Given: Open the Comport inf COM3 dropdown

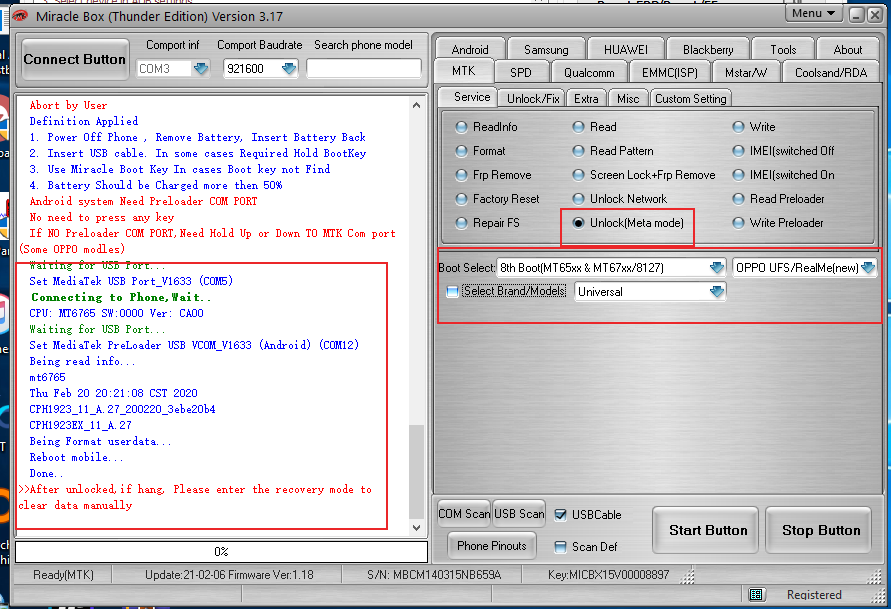Looking at the screenshot, I should coord(201,69).
